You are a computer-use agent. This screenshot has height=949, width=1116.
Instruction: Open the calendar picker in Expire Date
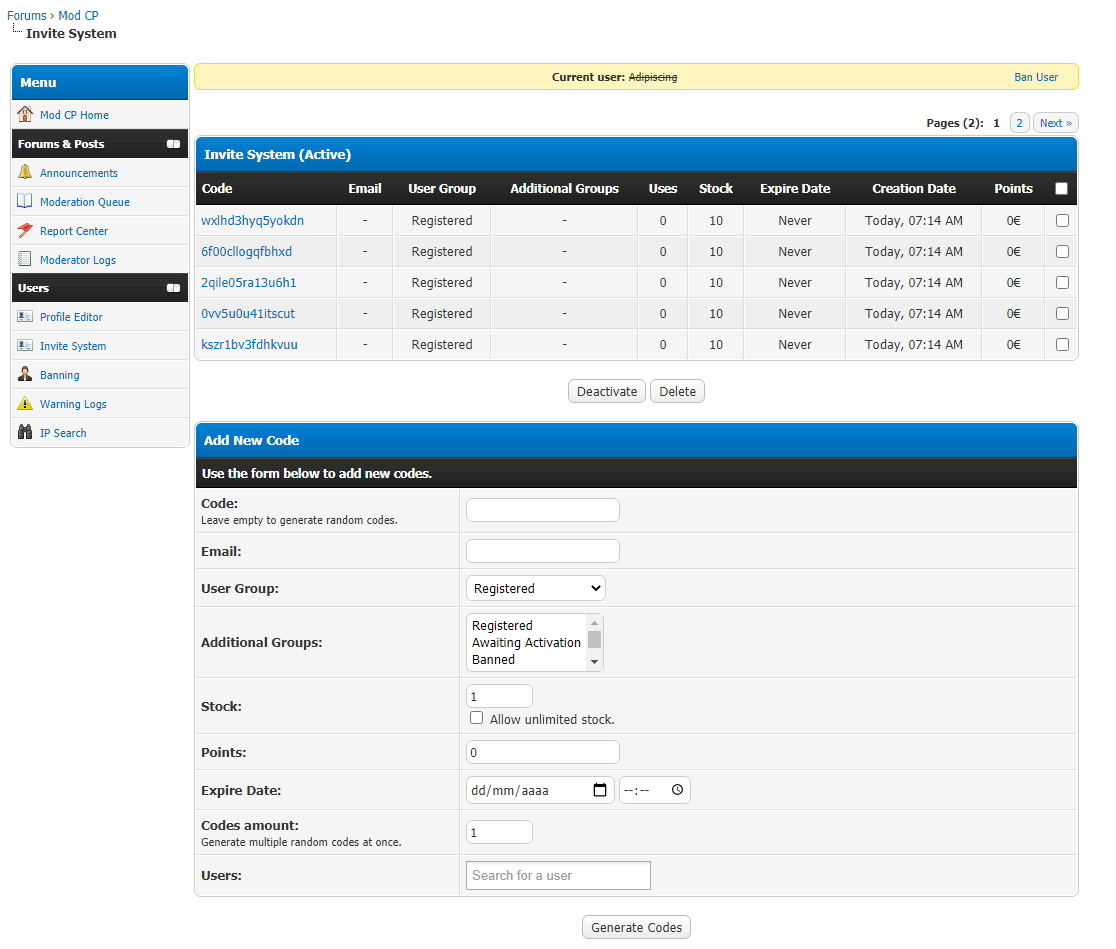600,790
